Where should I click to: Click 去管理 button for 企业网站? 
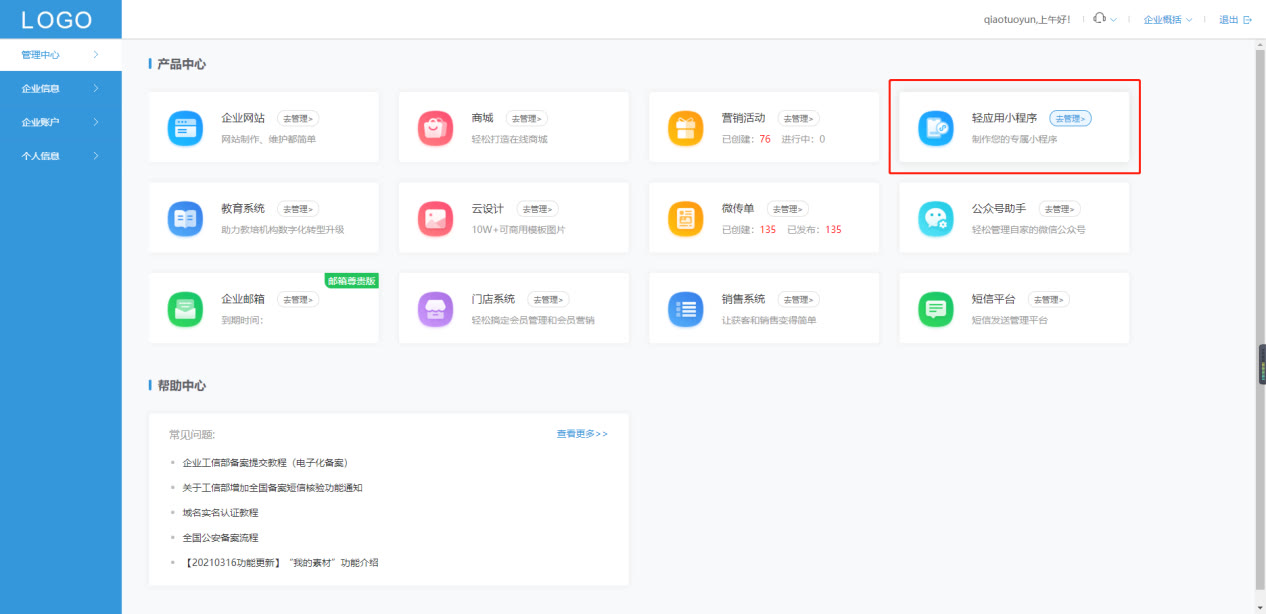pos(298,118)
